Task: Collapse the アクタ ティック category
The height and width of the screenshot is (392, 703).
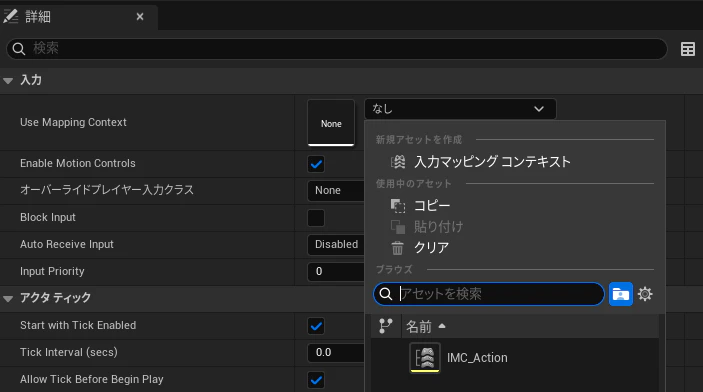Action: click(x=8, y=298)
